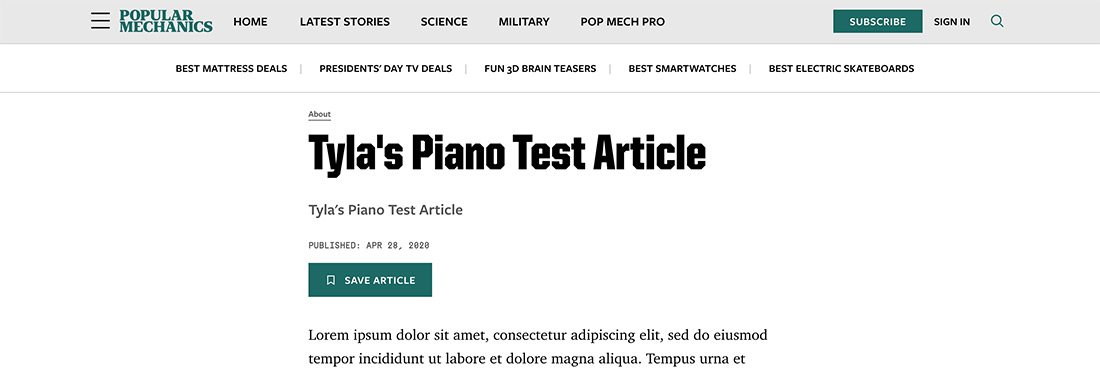
Task: Open Best Smartwatches link
Action: click(x=683, y=69)
